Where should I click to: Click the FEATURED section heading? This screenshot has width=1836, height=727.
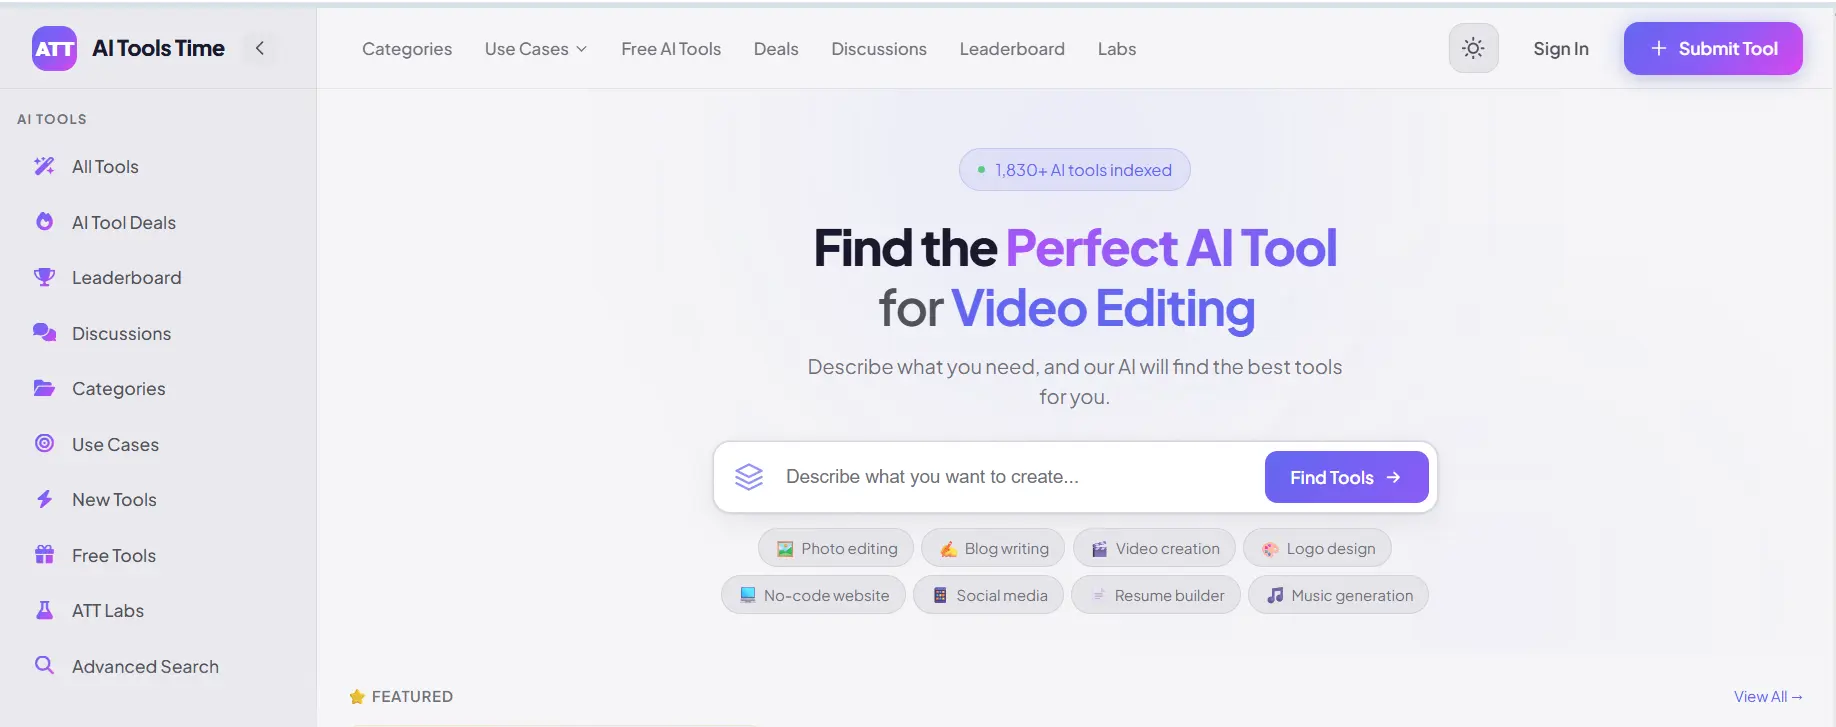point(412,696)
